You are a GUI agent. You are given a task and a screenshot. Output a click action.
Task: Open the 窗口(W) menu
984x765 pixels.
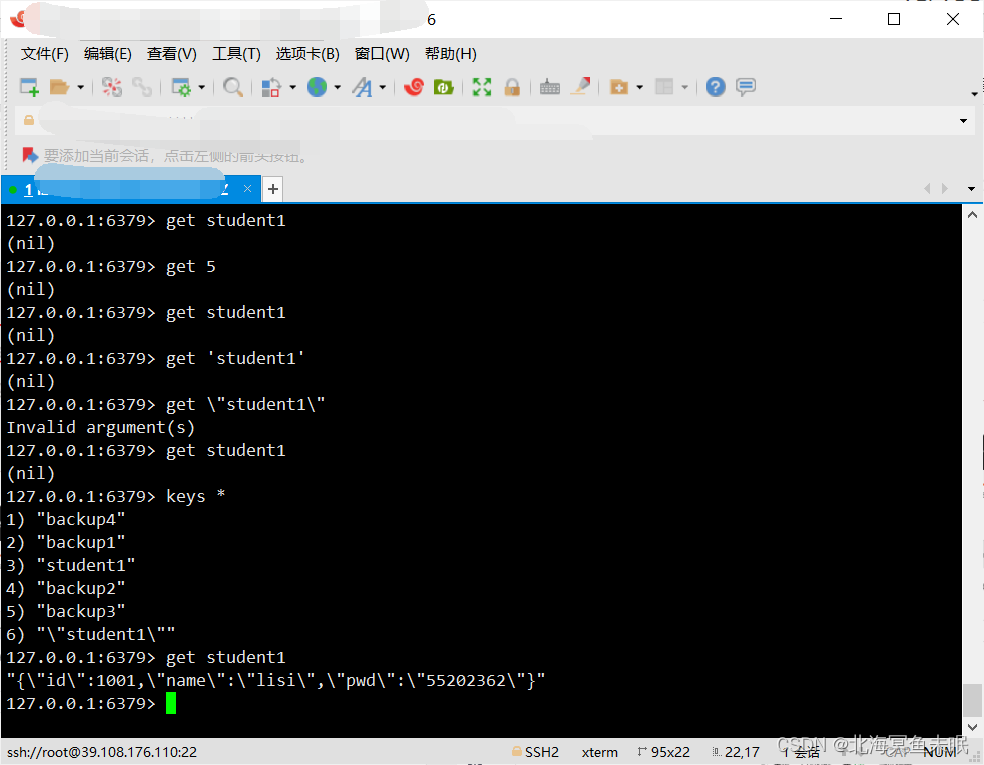coord(382,54)
